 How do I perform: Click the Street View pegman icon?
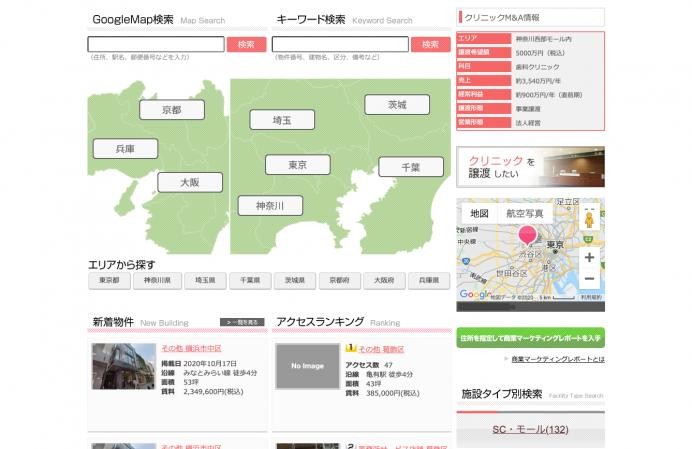pyautogui.click(x=589, y=218)
